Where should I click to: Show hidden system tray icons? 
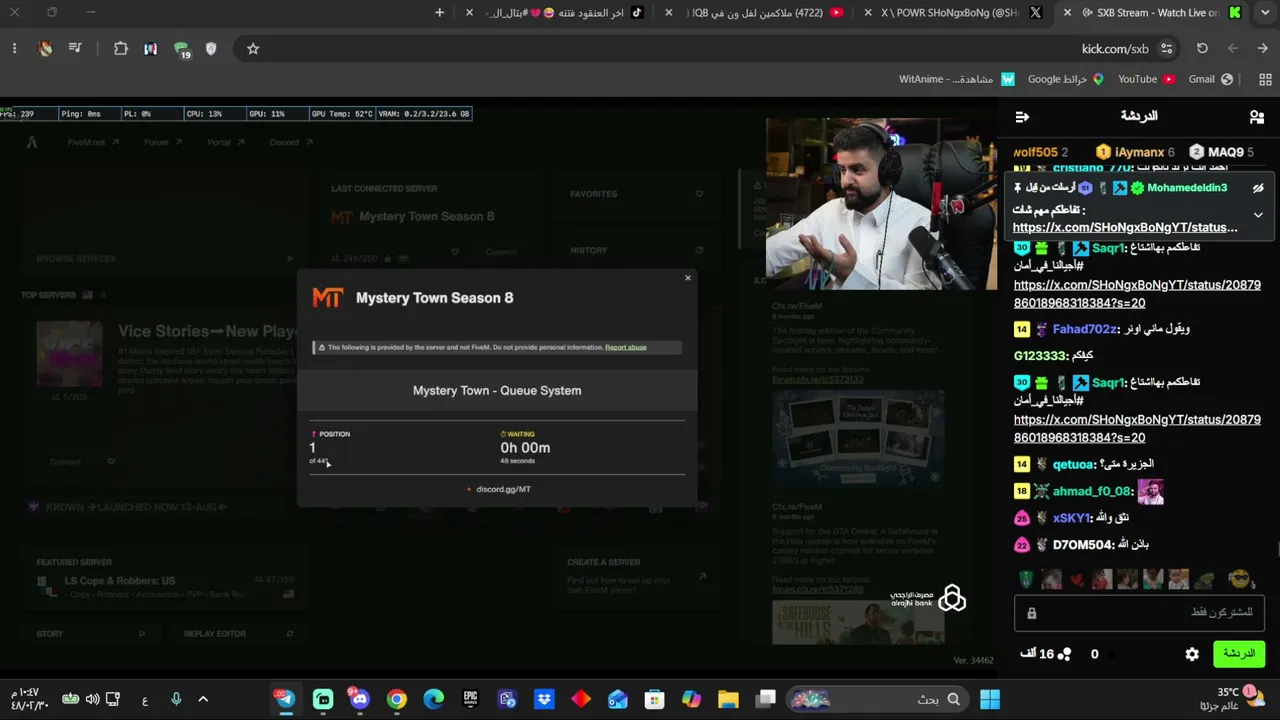pos(203,699)
